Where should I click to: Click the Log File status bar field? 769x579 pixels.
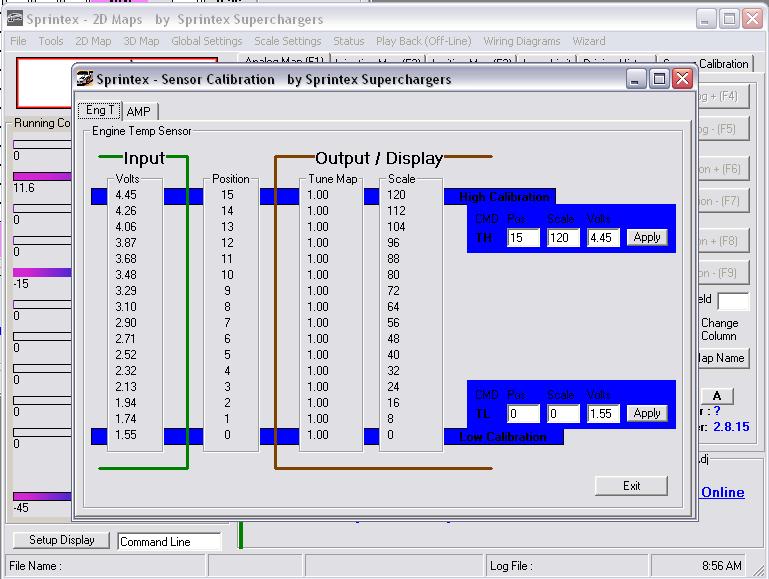pos(567,566)
